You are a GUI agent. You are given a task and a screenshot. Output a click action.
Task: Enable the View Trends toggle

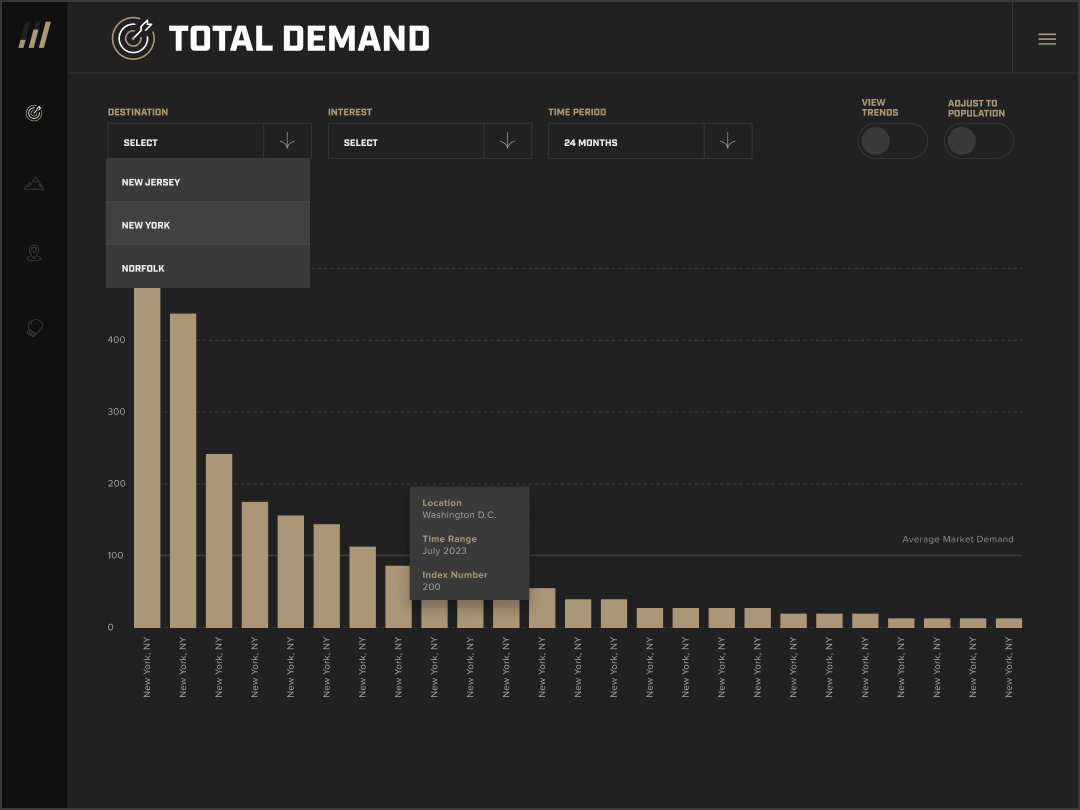click(893, 141)
